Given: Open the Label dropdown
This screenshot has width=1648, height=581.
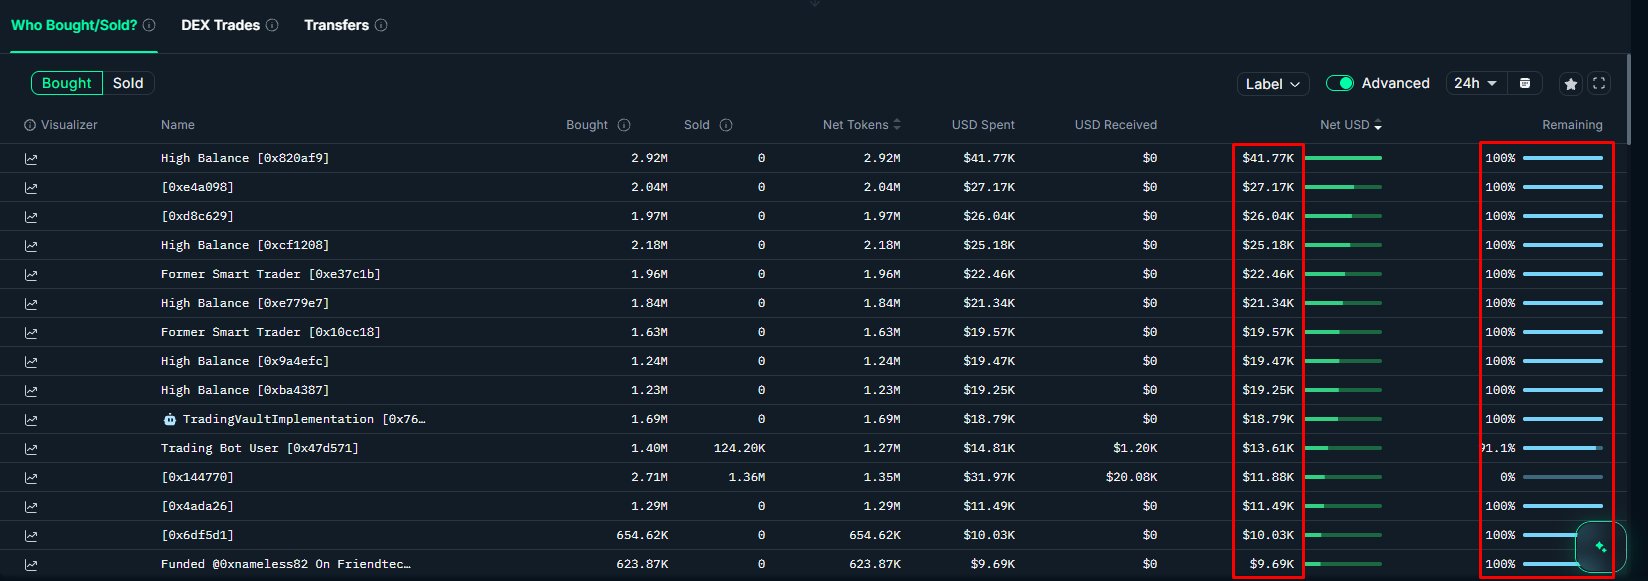Looking at the screenshot, I should tap(1272, 84).
